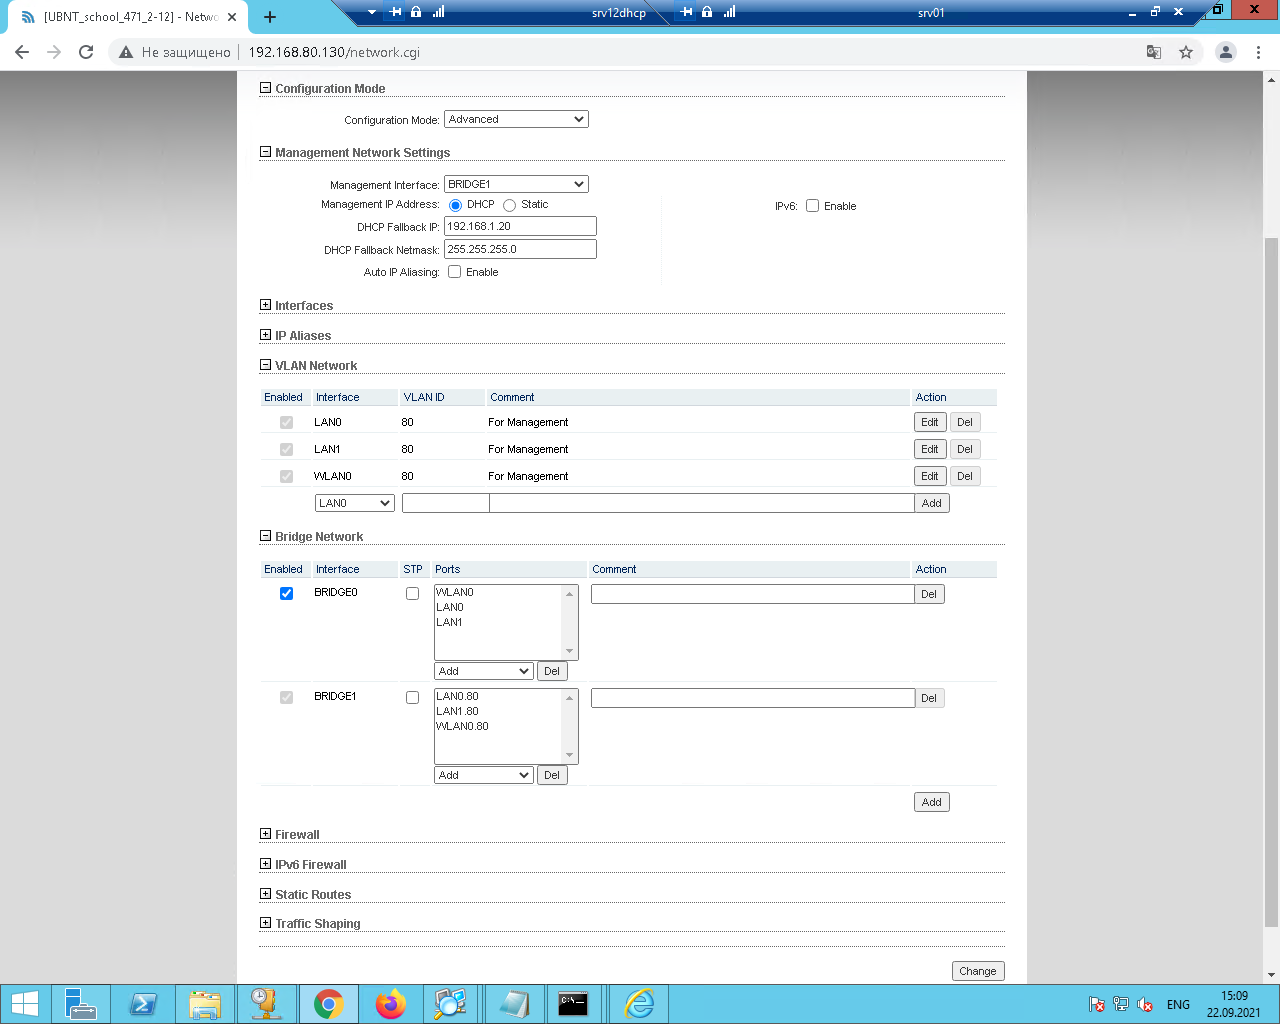Open the clock-and-stamp taskbar app
The height and width of the screenshot is (1024, 1280).
[x=267, y=1004]
